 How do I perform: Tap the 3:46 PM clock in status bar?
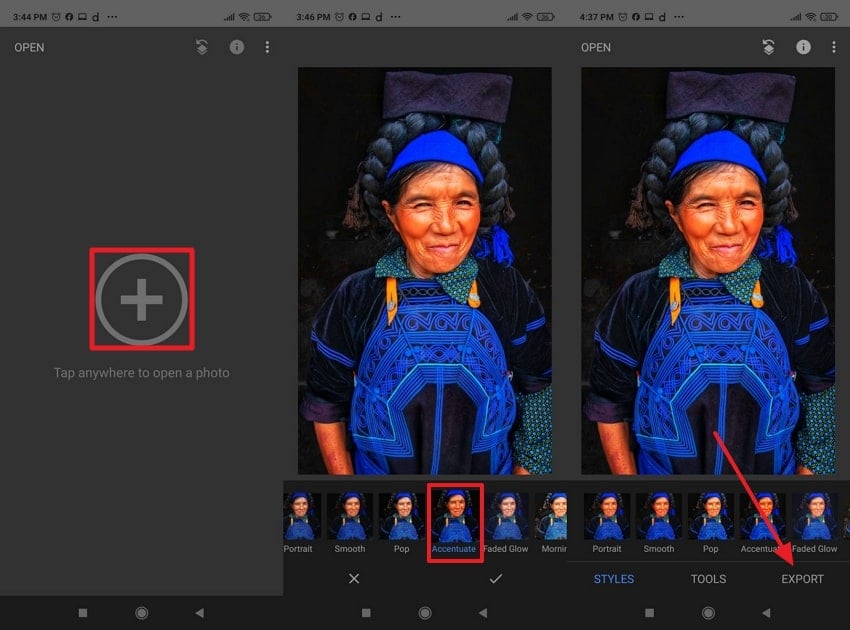[313, 17]
